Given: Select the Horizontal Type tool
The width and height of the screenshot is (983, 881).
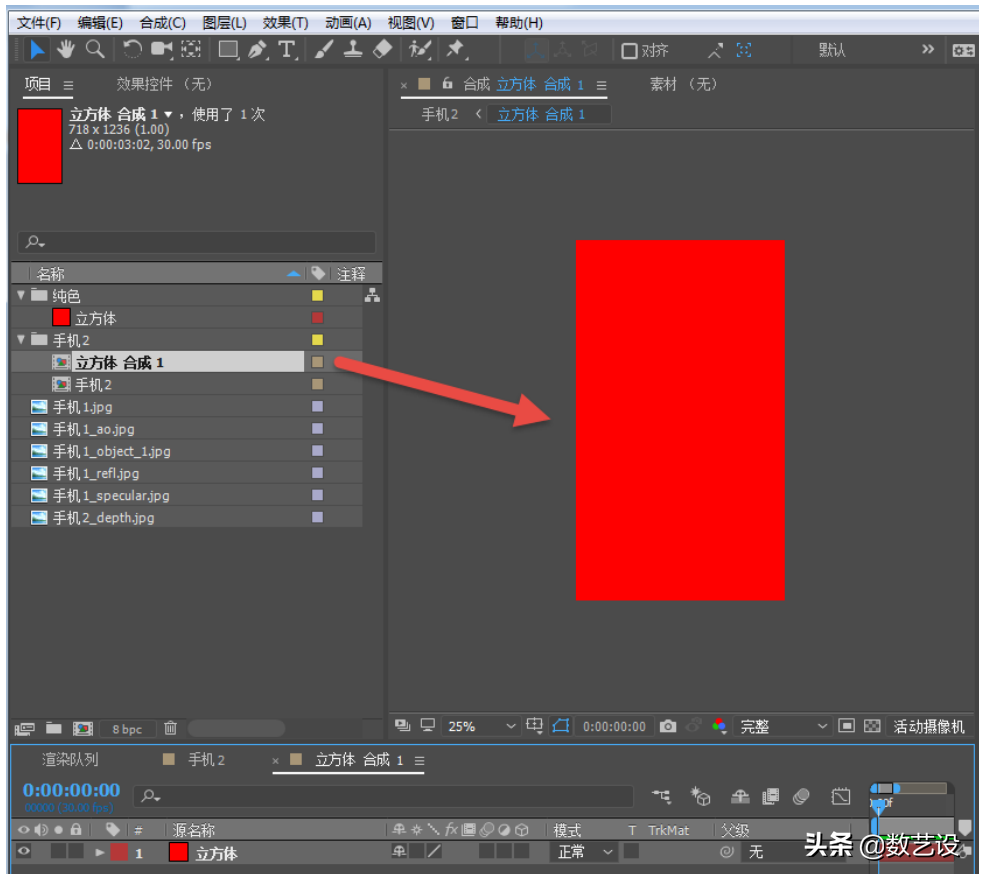Looking at the screenshot, I should point(286,50).
